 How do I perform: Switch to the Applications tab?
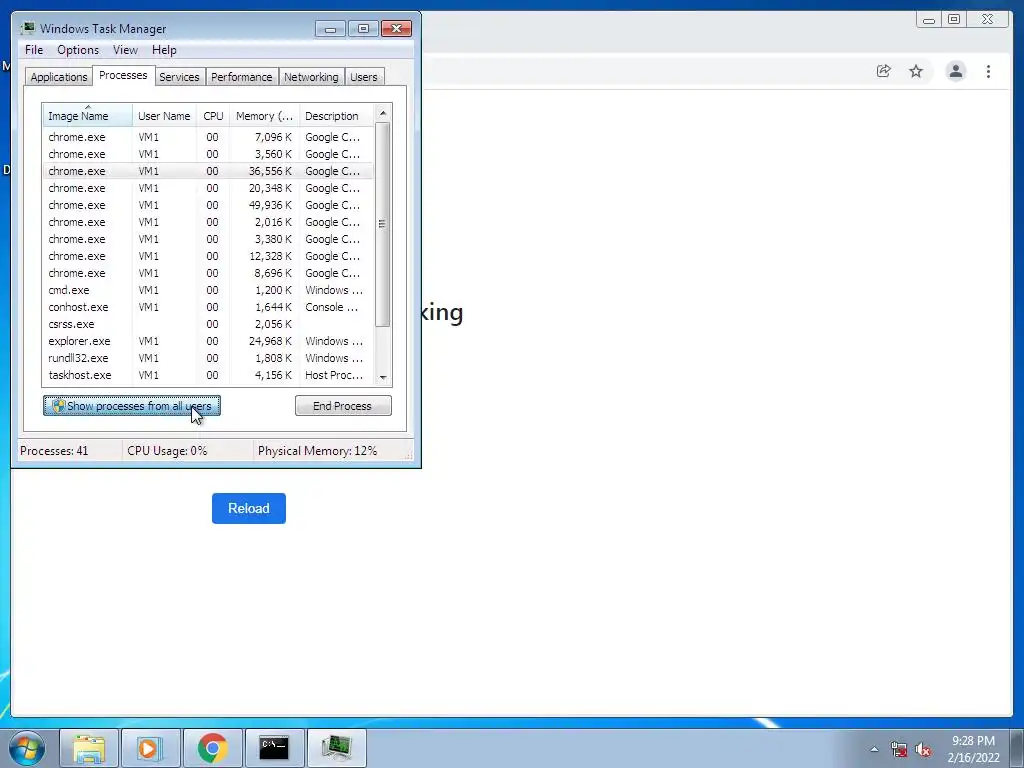(59, 77)
